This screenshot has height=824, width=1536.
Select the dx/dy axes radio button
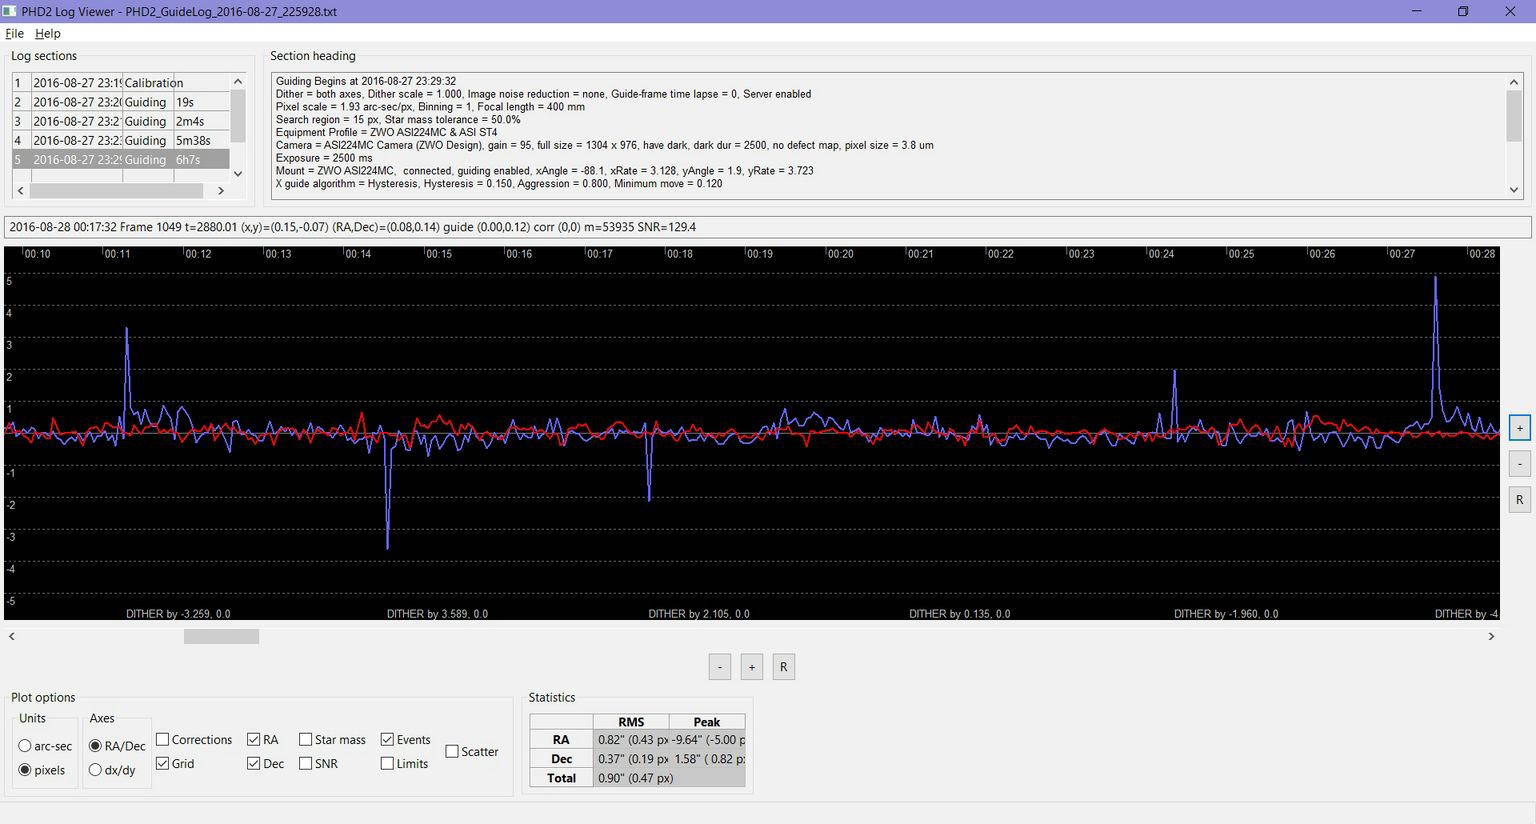tap(95, 770)
